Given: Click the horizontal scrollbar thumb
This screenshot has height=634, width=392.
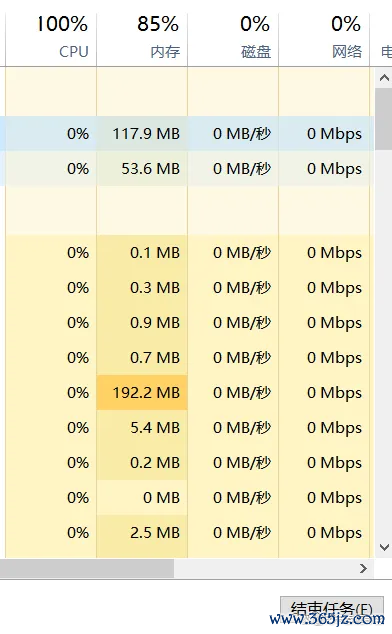Looking at the screenshot, I should click(x=87, y=568).
